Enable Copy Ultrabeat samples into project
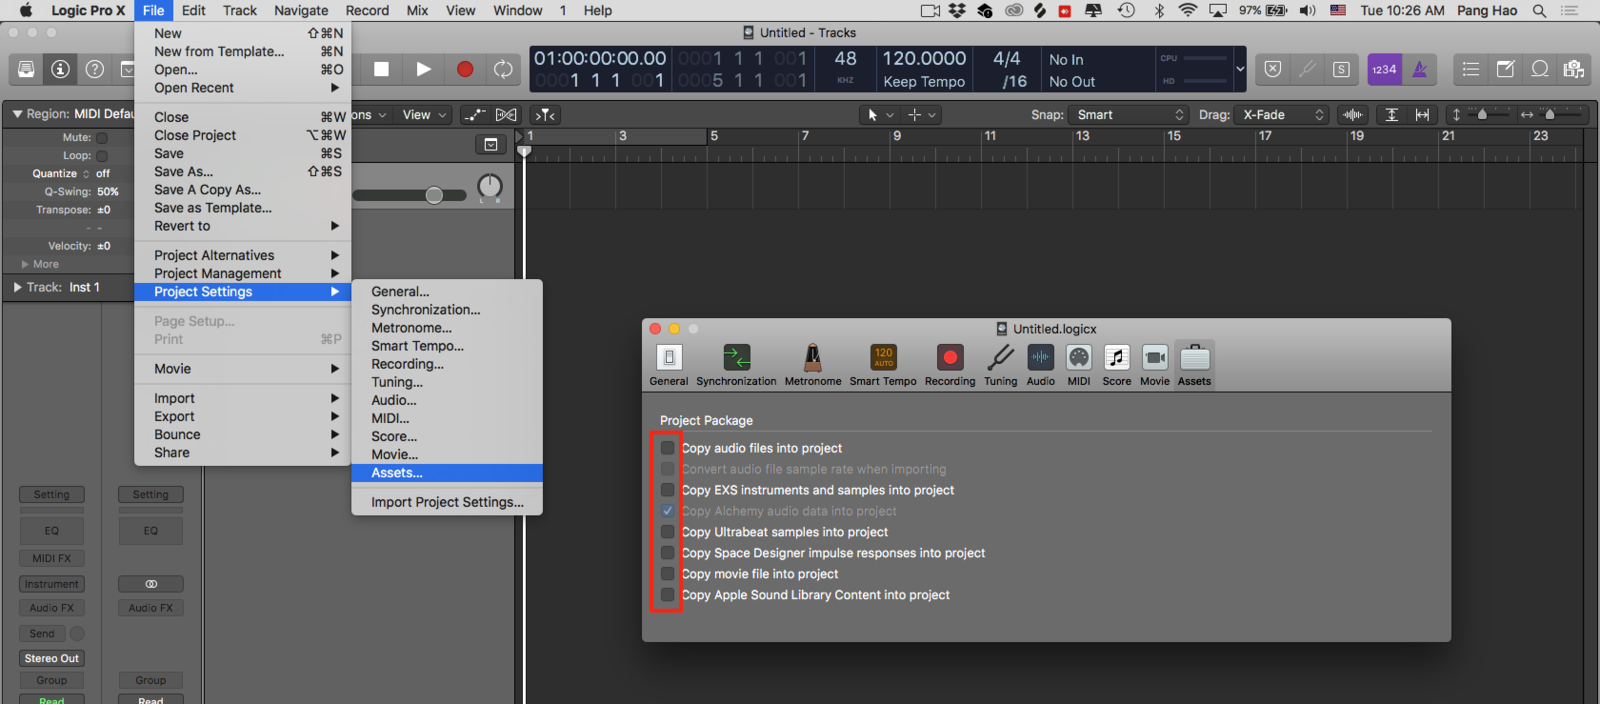Image resolution: width=1600 pixels, height=704 pixels. pyautogui.click(x=667, y=532)
